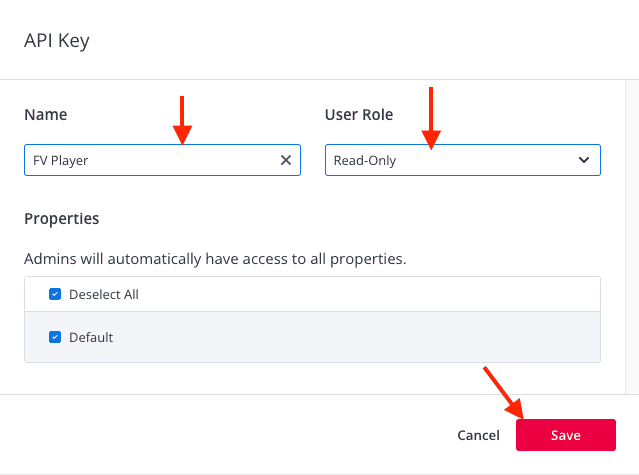Click the checkmark icon beside Deselect All

click(x=55, y=294)
